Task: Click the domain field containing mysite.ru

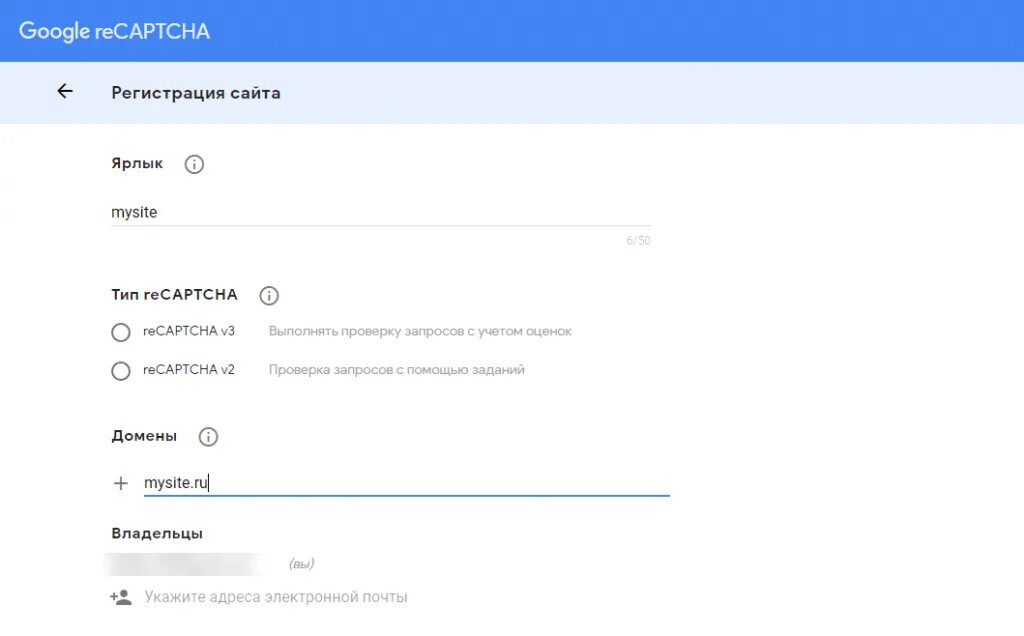Action: point(406,484)
